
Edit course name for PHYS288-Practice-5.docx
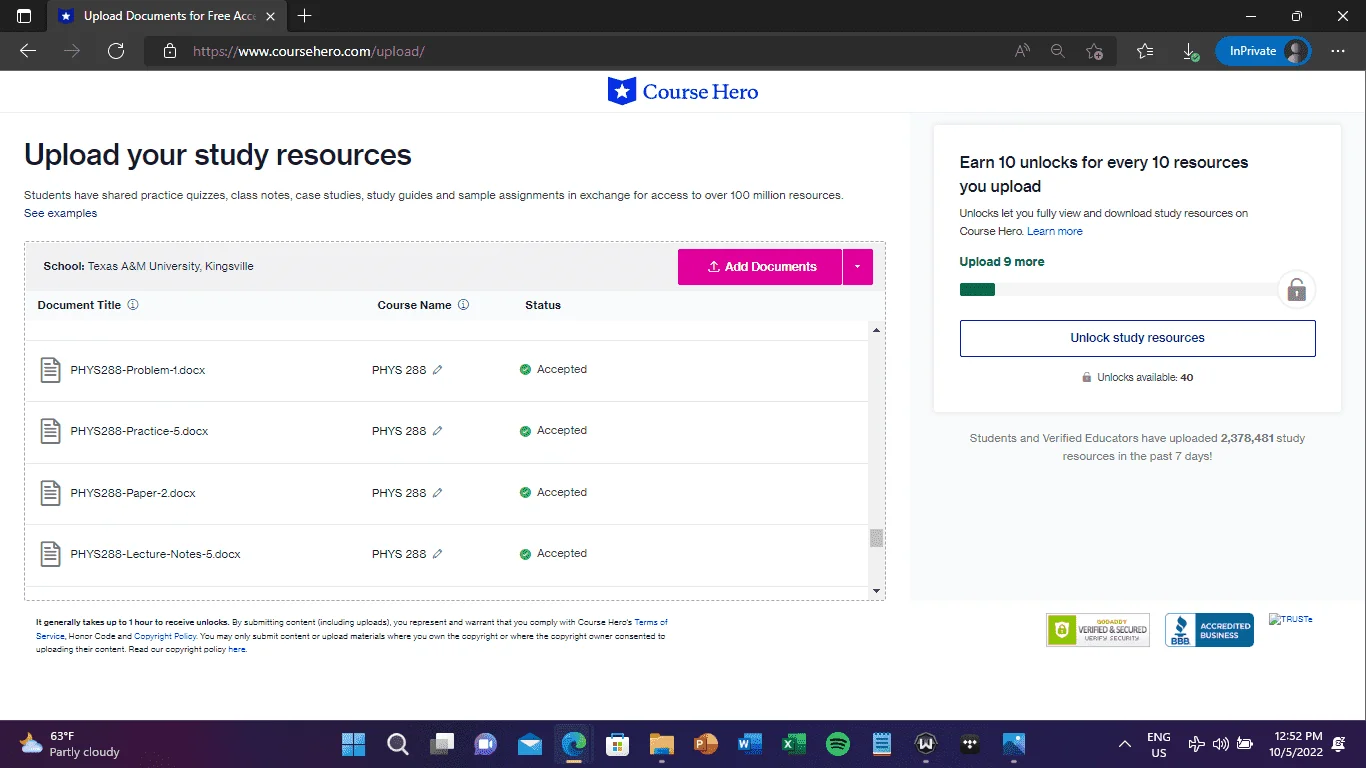(x=437, y=431)
